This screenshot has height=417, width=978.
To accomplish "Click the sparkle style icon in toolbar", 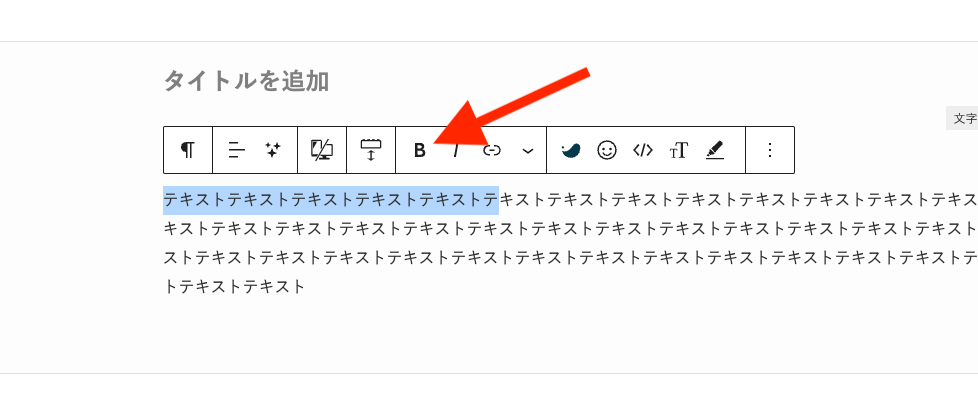I will tap(273, 150).
